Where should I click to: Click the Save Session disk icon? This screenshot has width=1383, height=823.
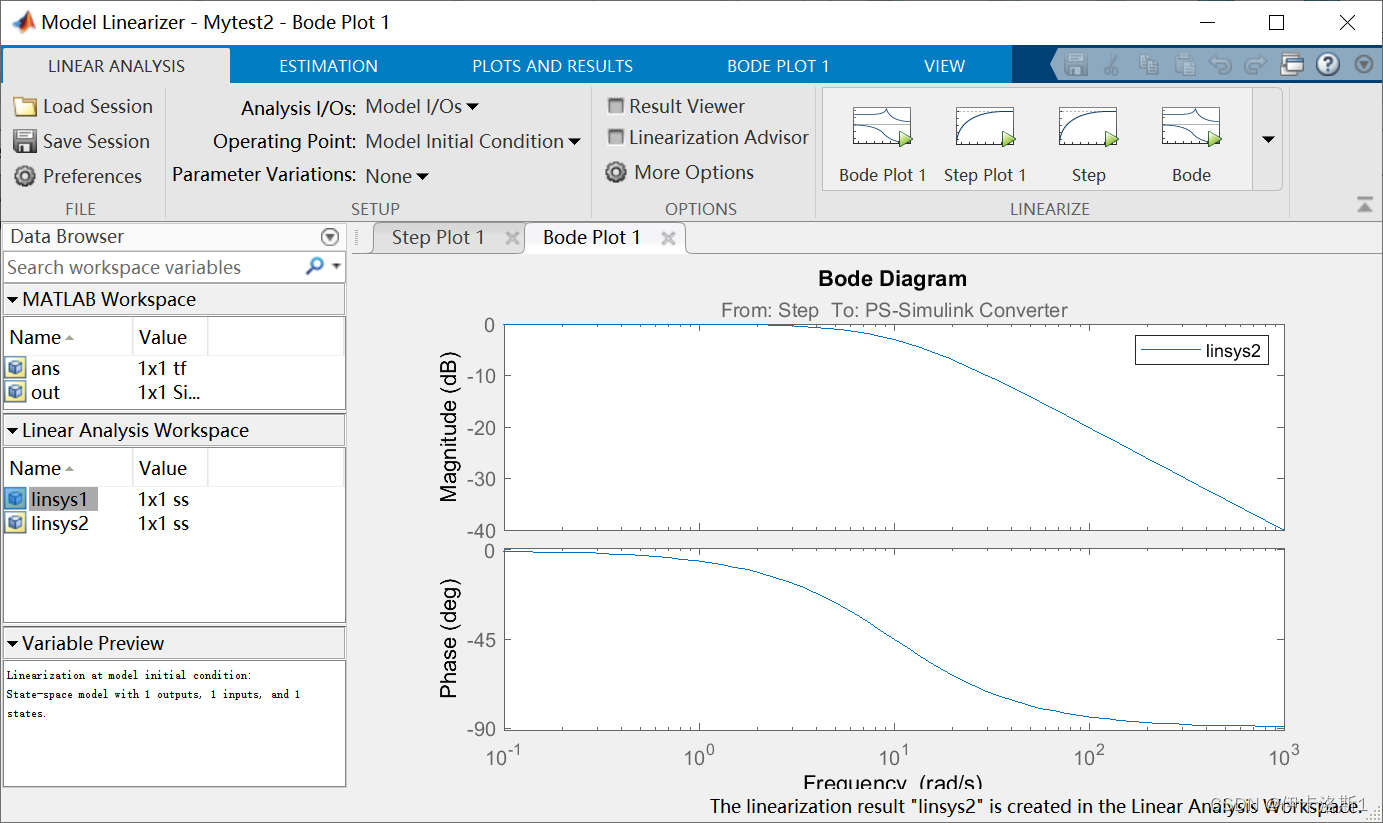coord(25,142)
